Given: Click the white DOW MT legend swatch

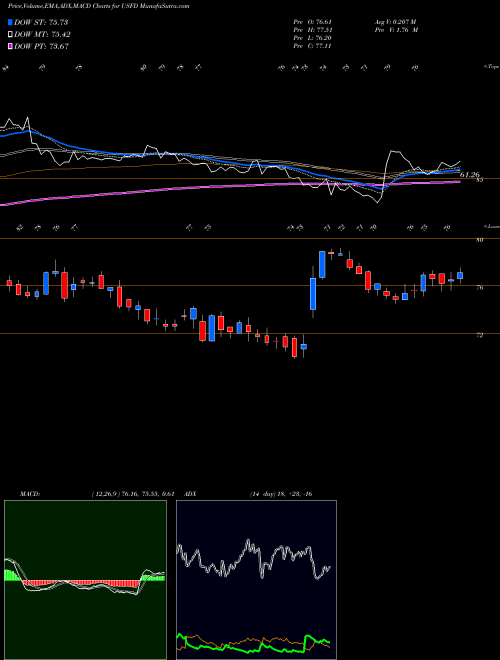Looking at the screenshot, I should (11, 35).
